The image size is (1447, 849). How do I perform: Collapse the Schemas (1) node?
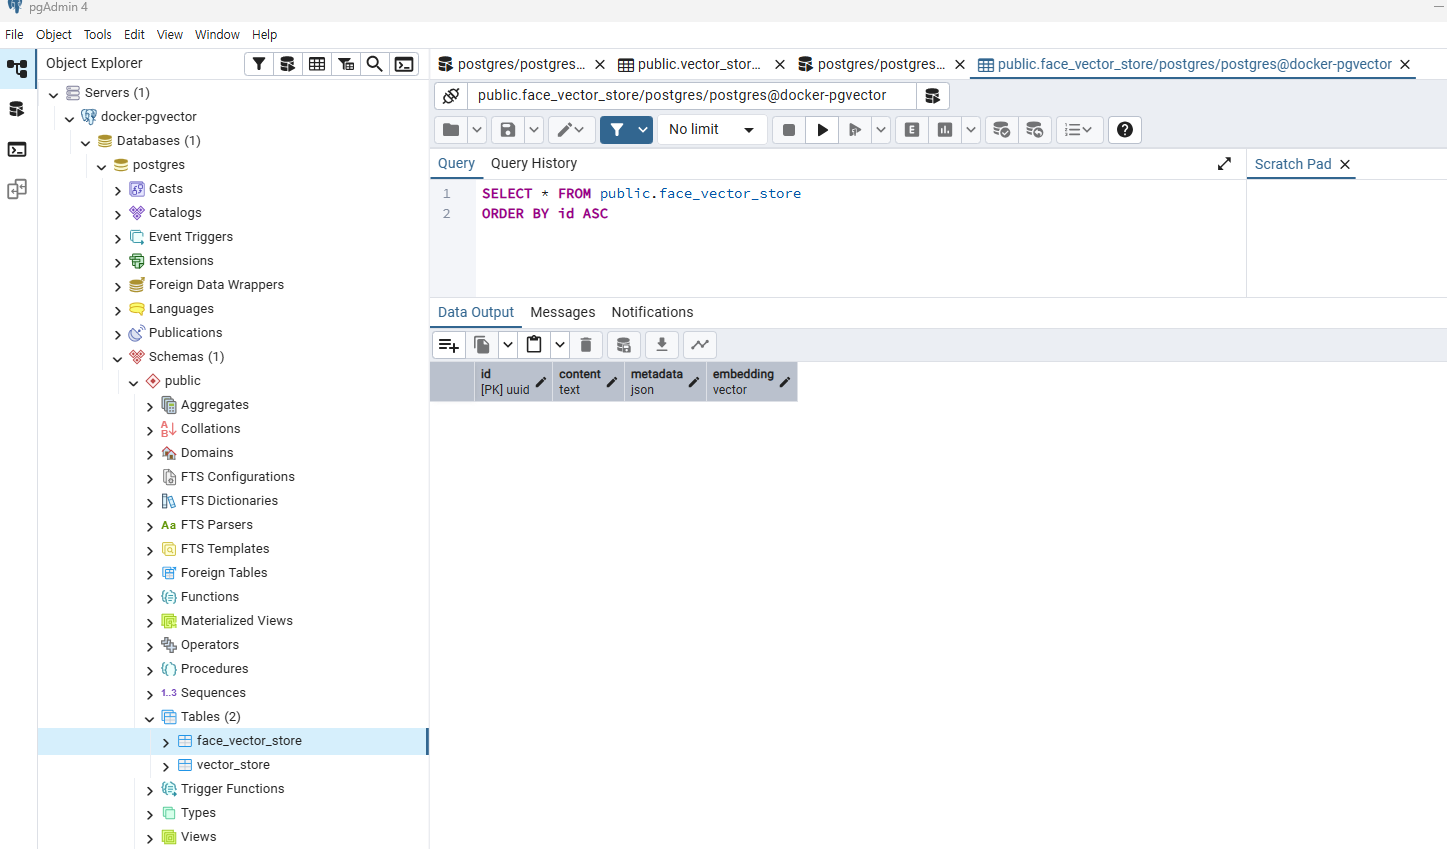pyautogui.click(x=118, y=358)
